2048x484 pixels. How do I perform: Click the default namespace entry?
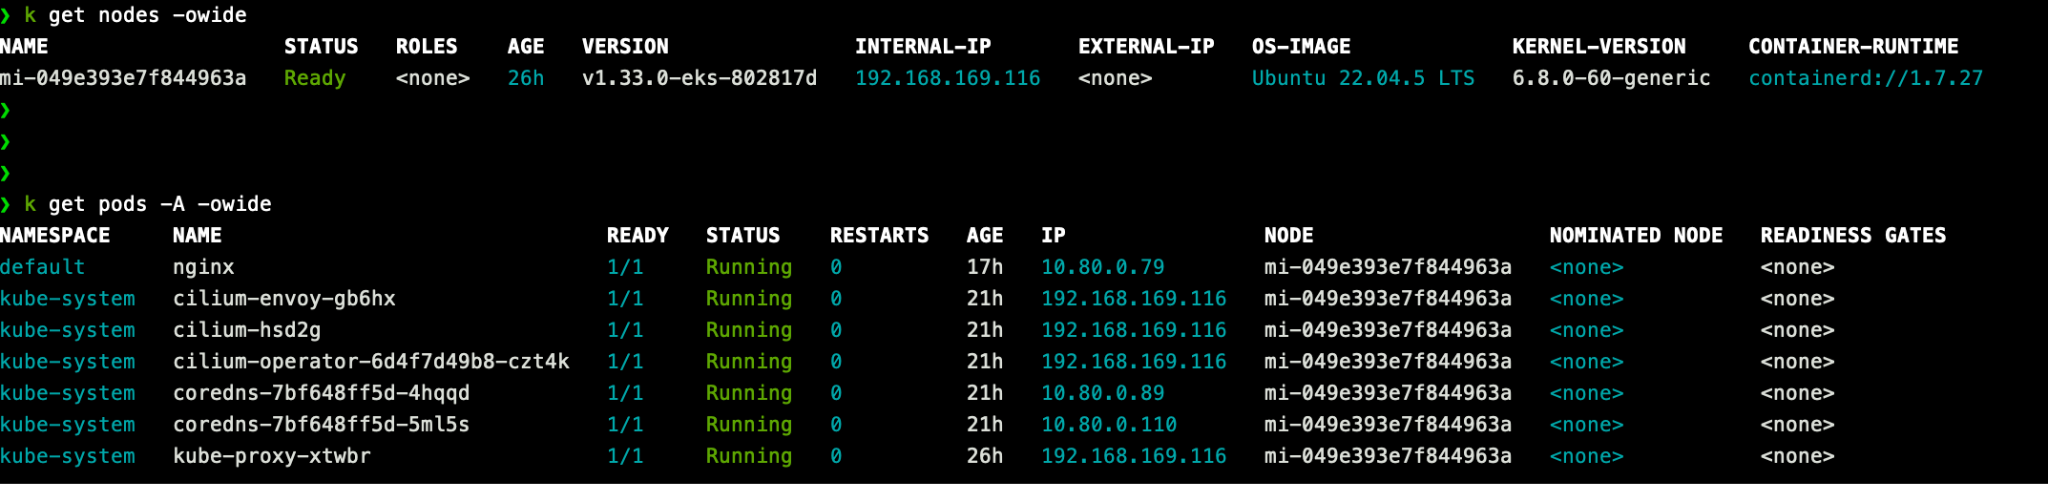(x=43, y=267)
